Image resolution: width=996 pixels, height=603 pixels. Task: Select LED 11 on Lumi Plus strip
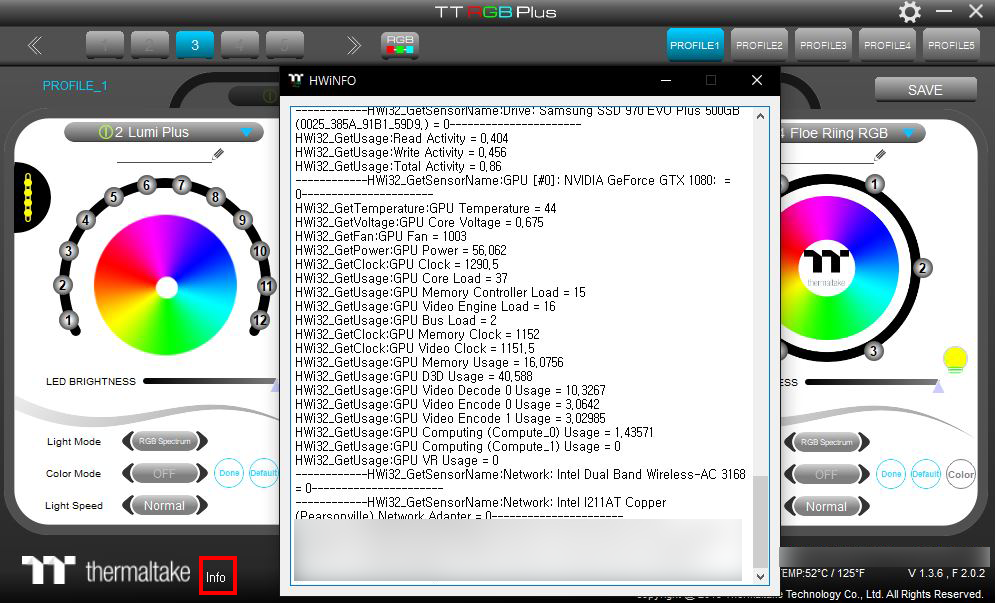[266, 286]
